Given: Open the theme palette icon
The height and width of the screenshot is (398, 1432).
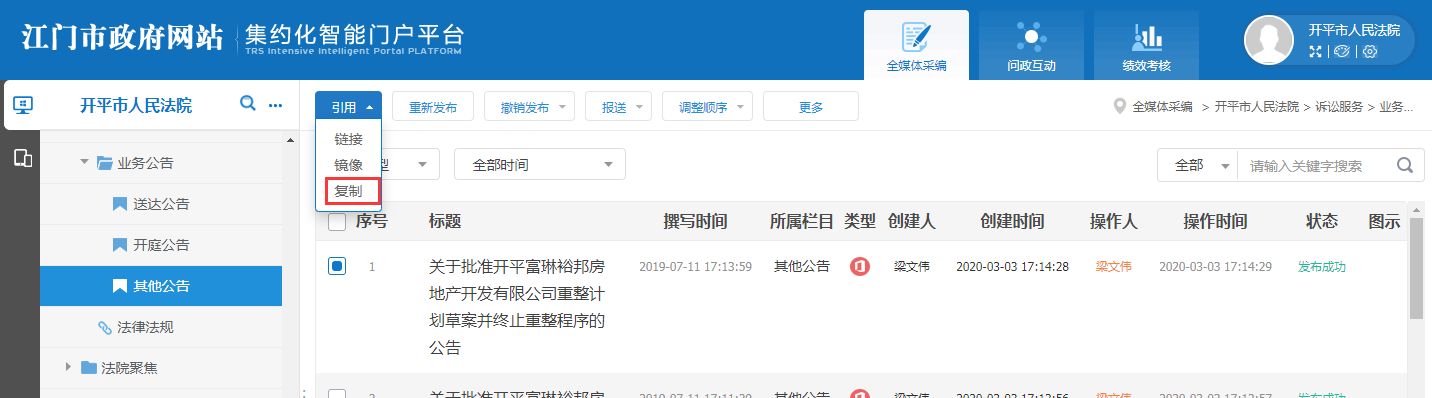Looking at the screenshot, I should (x=1343, y=51).
